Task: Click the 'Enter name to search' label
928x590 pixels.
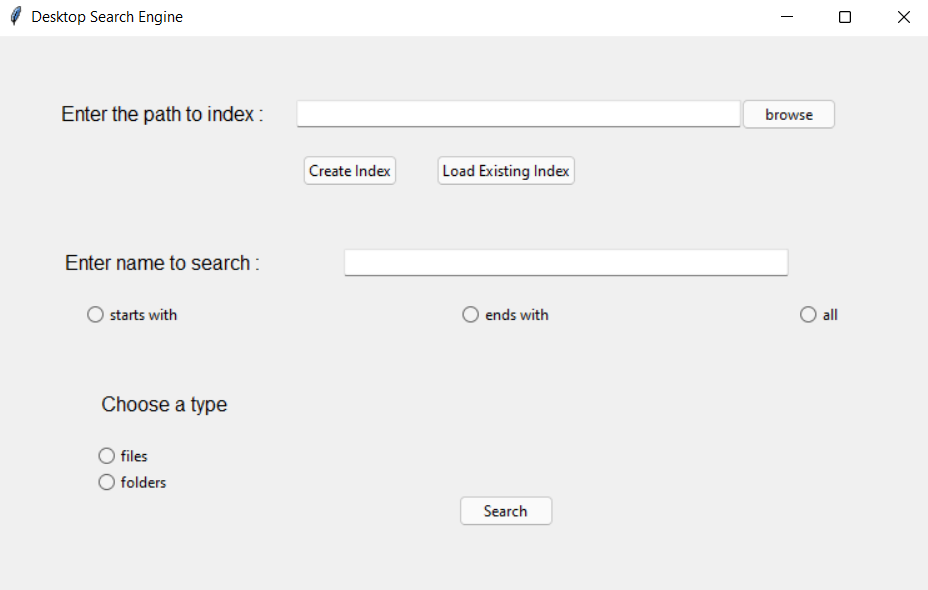Action: coord(162,263)
